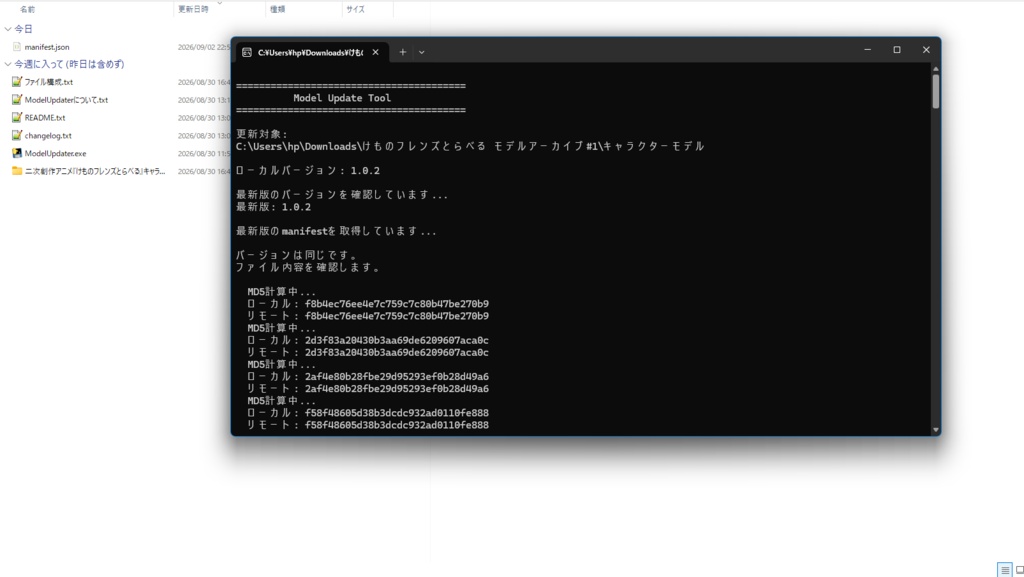Click the ファイル構成.txt file icon
Viewport: 1024px width, 577px height.
click(17, 82)
